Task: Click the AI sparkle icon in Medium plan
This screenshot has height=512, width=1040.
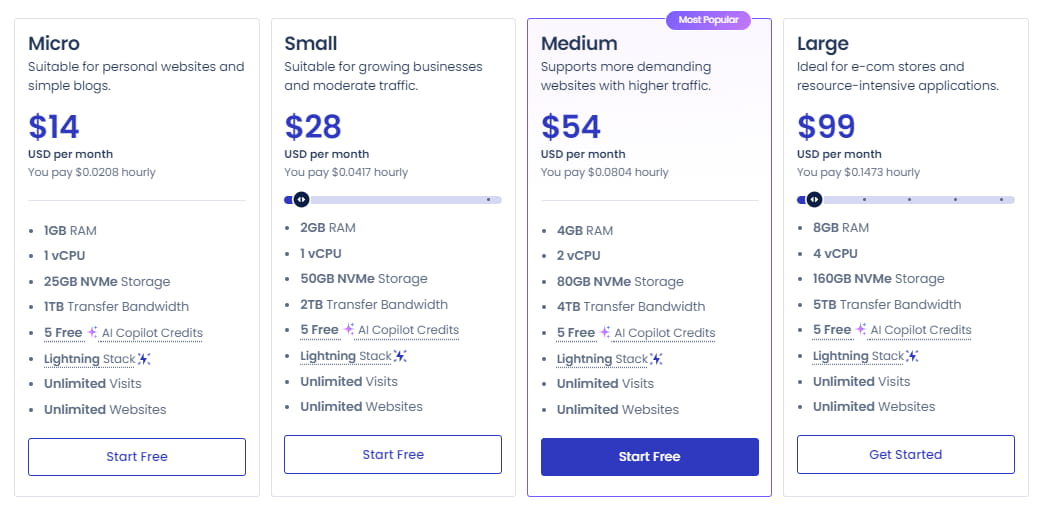Action: [x=605, y=333]
